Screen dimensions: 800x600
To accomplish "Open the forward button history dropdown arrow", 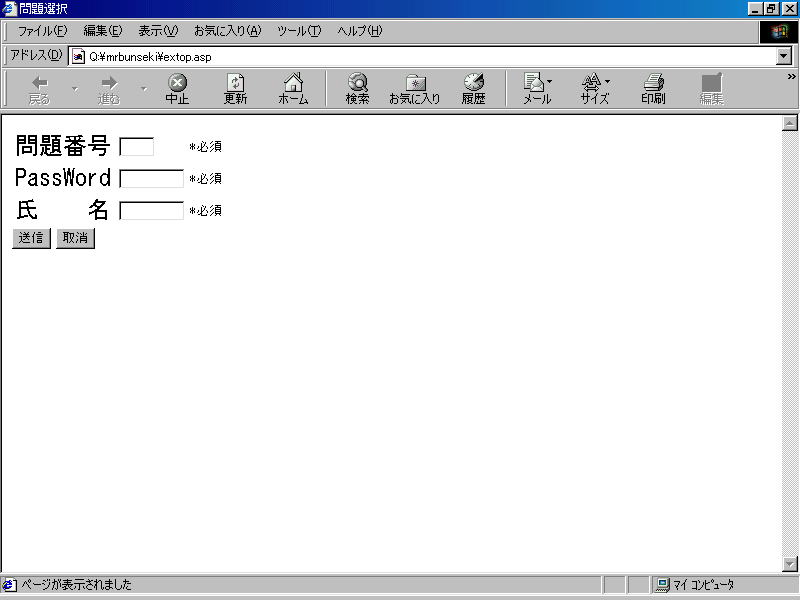I will [144, 89].
